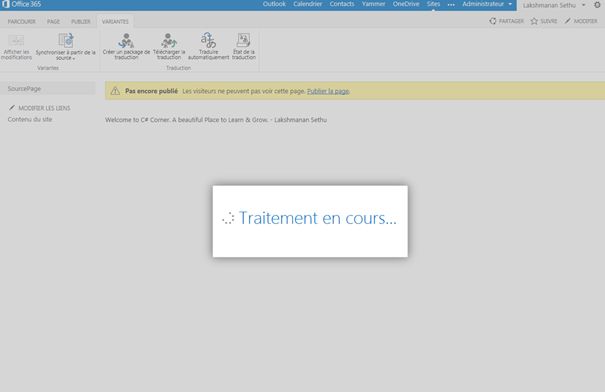Click the Publier la page link
This screenshot has width=605, height=392.
click(328, 91)
